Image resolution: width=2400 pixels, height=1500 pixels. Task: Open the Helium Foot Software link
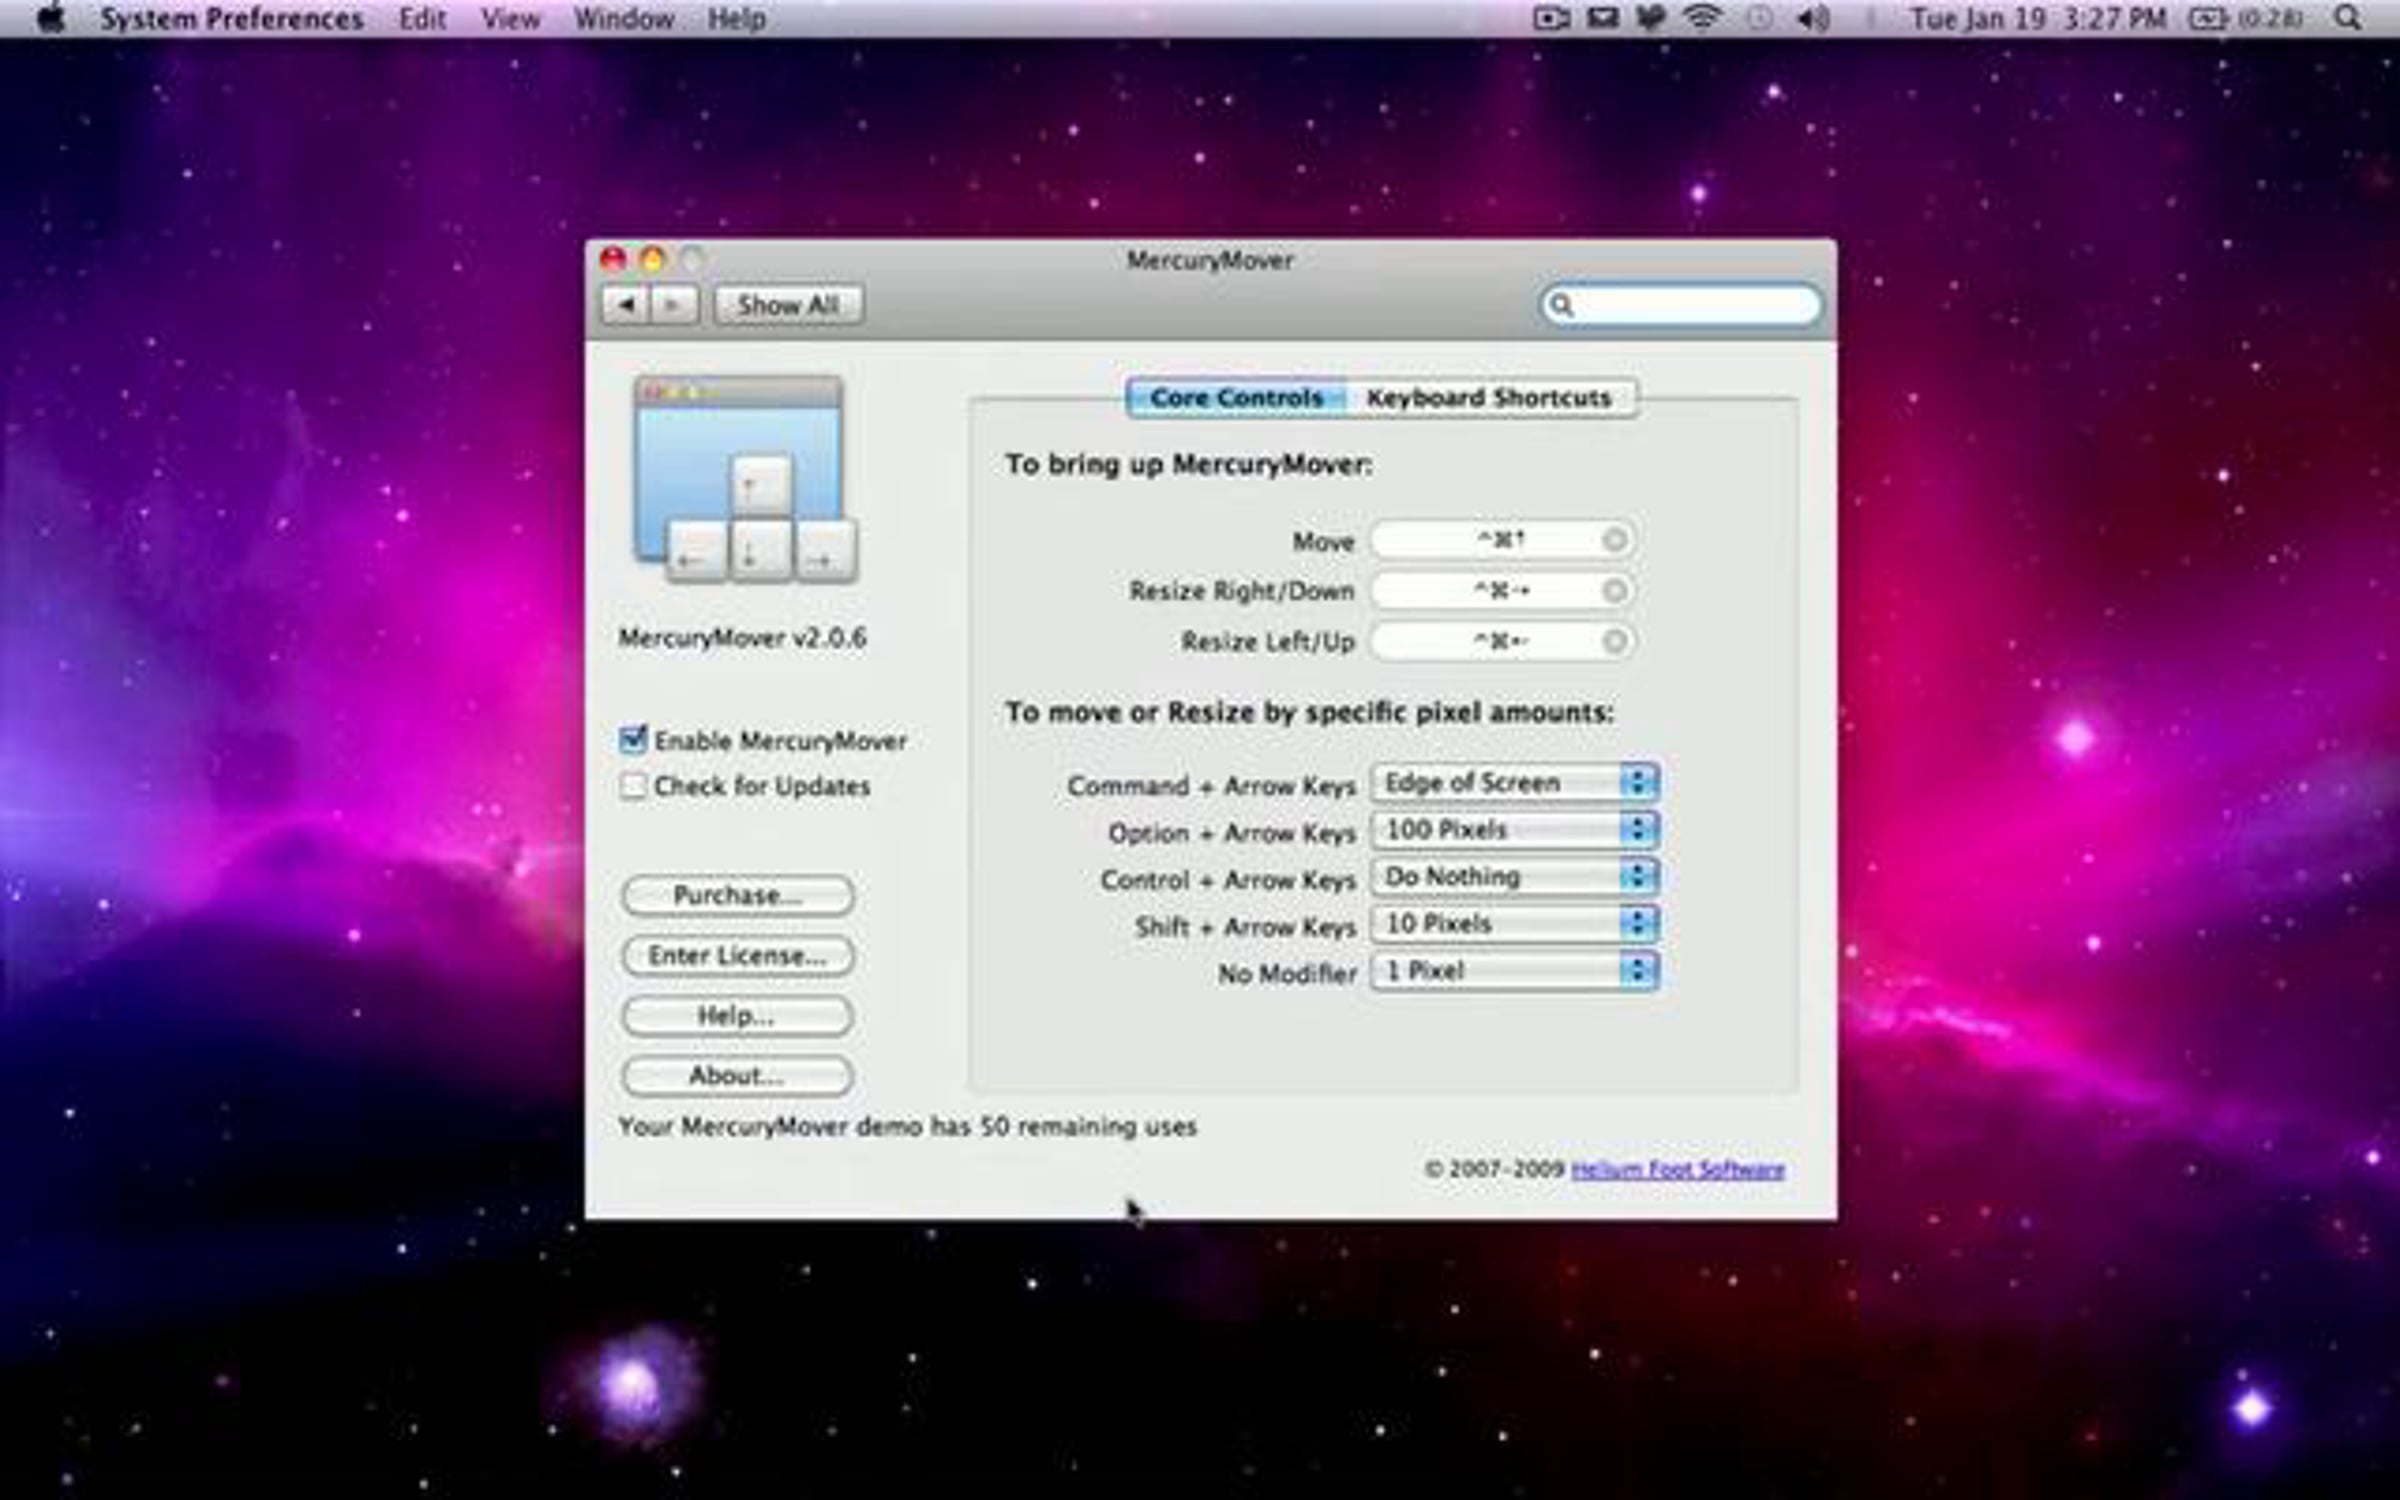(1678, 1169)
